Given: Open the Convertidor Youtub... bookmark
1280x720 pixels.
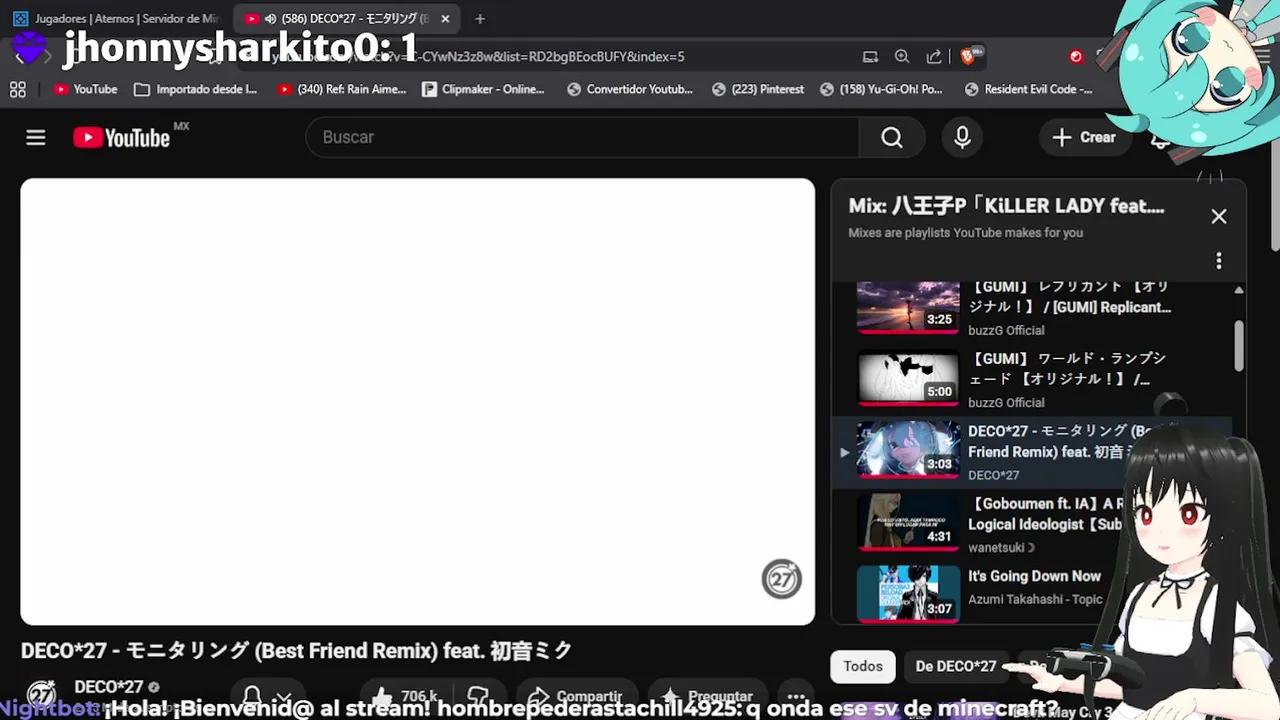Looking at the screenshot, I should 630,89.
